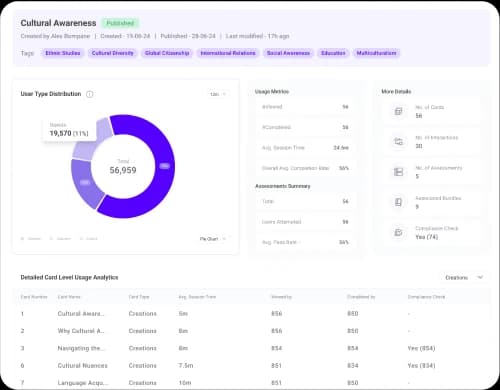Click the Assessments Summary heading
Viewport: 500px width, 390px height.
(x=283, y=186)
